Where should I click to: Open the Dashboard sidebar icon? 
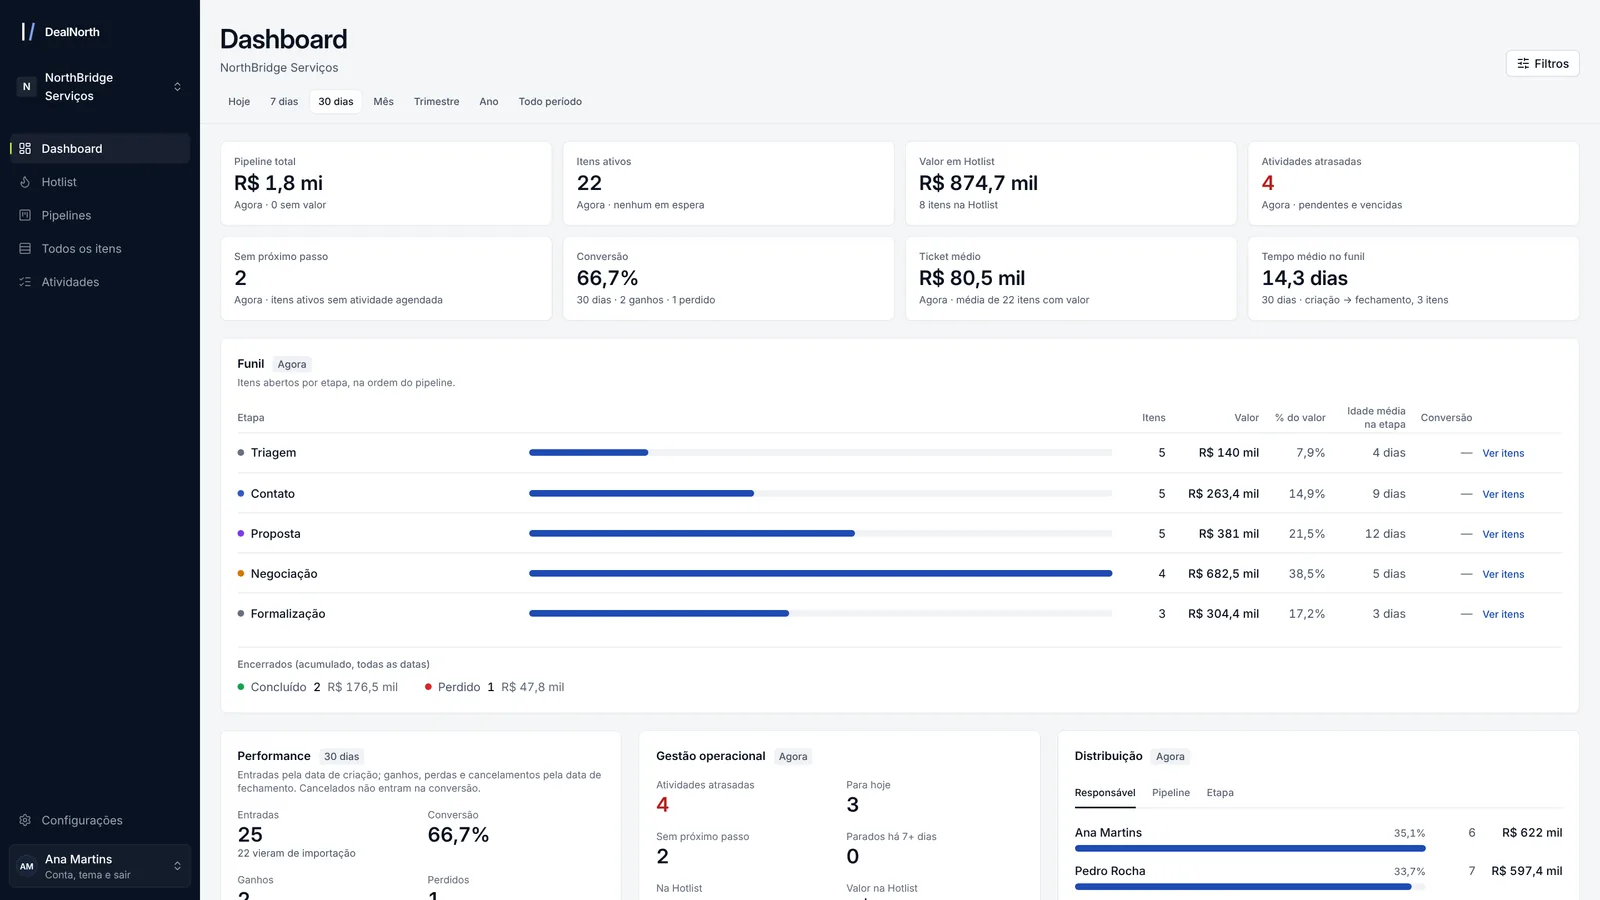pos(25,148)
